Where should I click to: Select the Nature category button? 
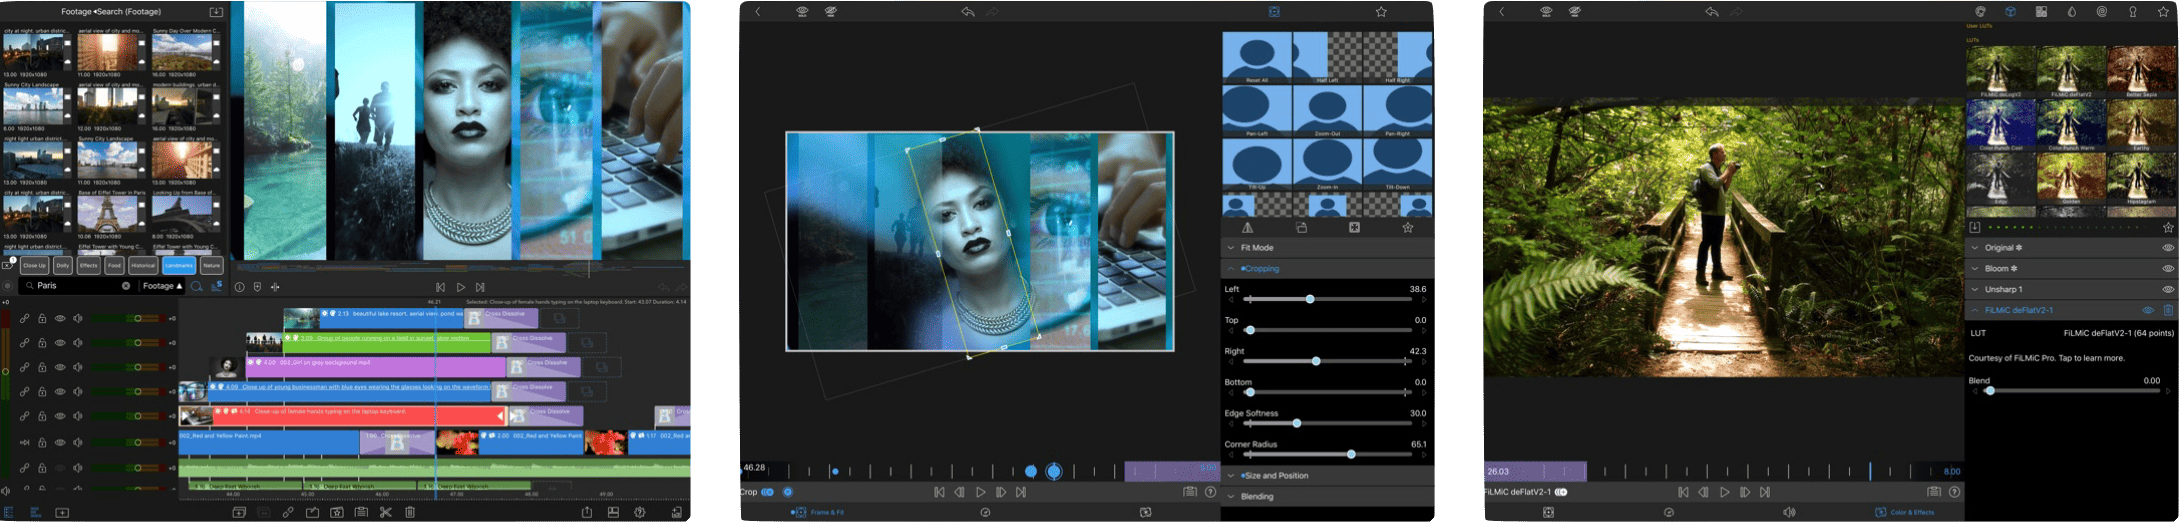click(x=211, y=266)
